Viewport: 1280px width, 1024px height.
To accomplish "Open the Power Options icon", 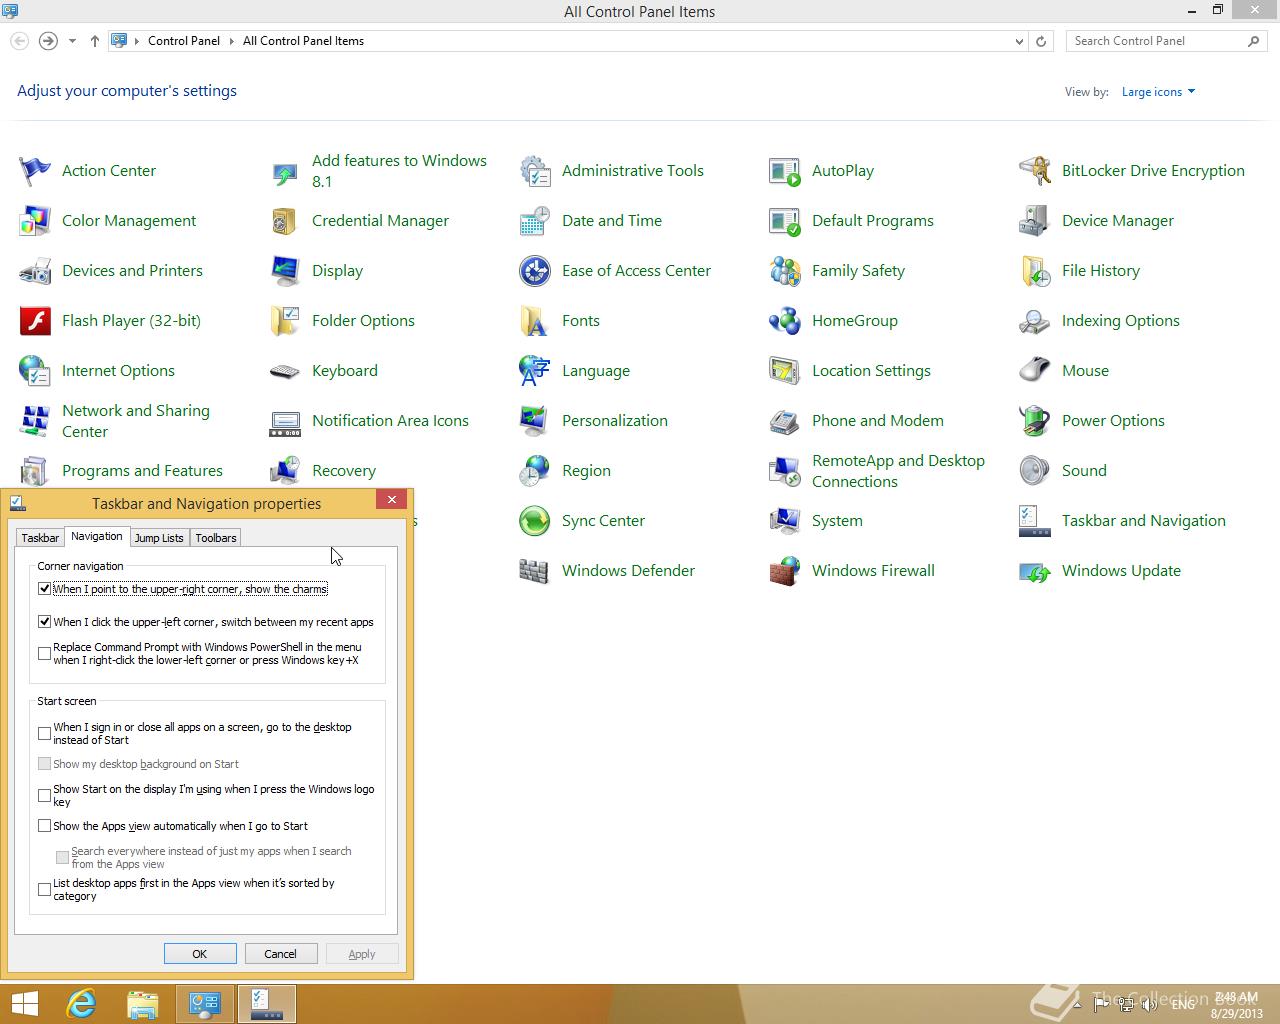I will 1035,421.
